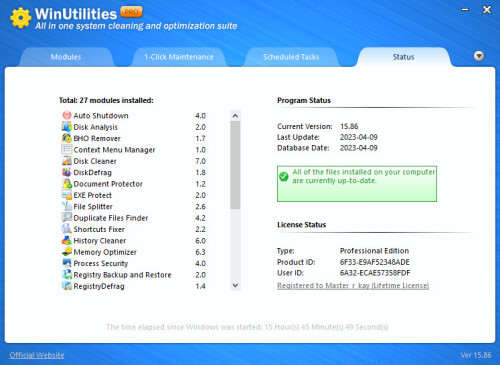Image resolution: width=500 pixels, height=365 pixels.
Task: Select the EXE Protect entry
Action: 93,195
